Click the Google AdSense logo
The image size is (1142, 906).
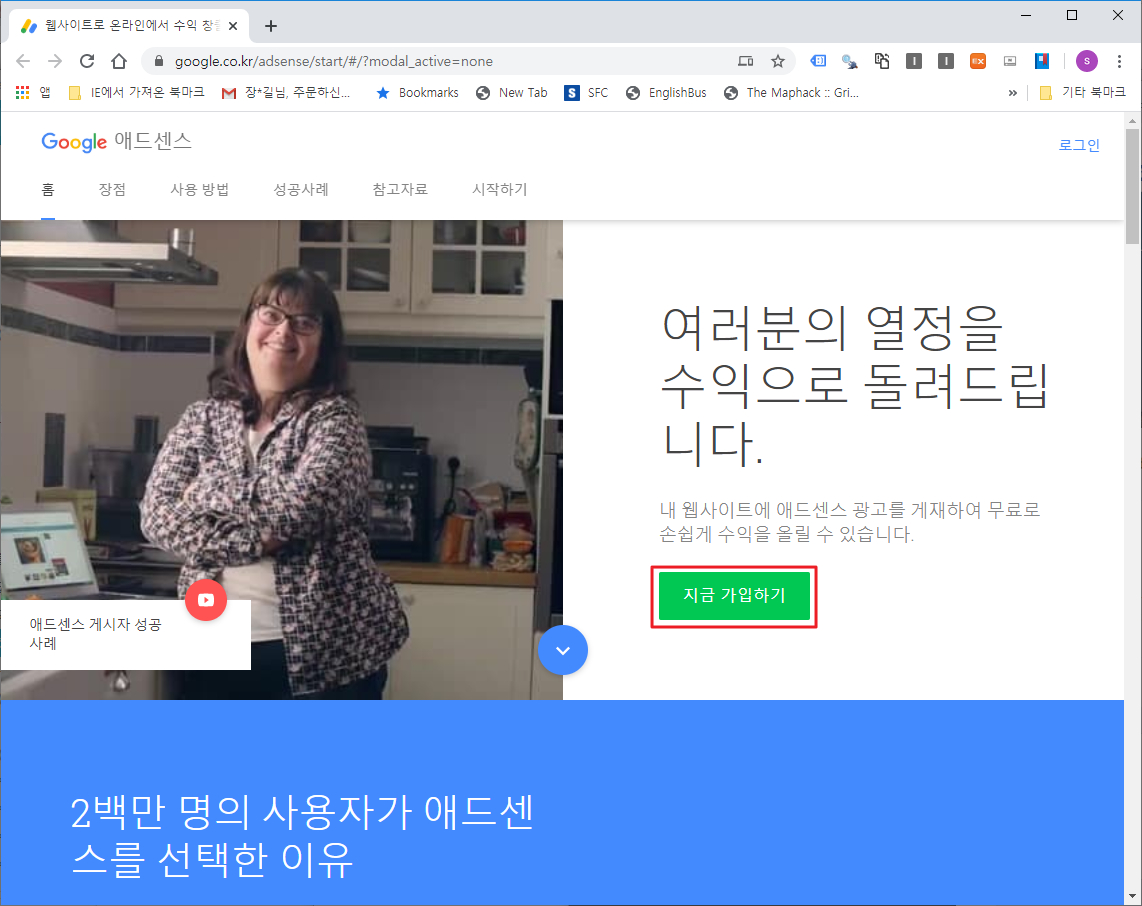point(117,141)
